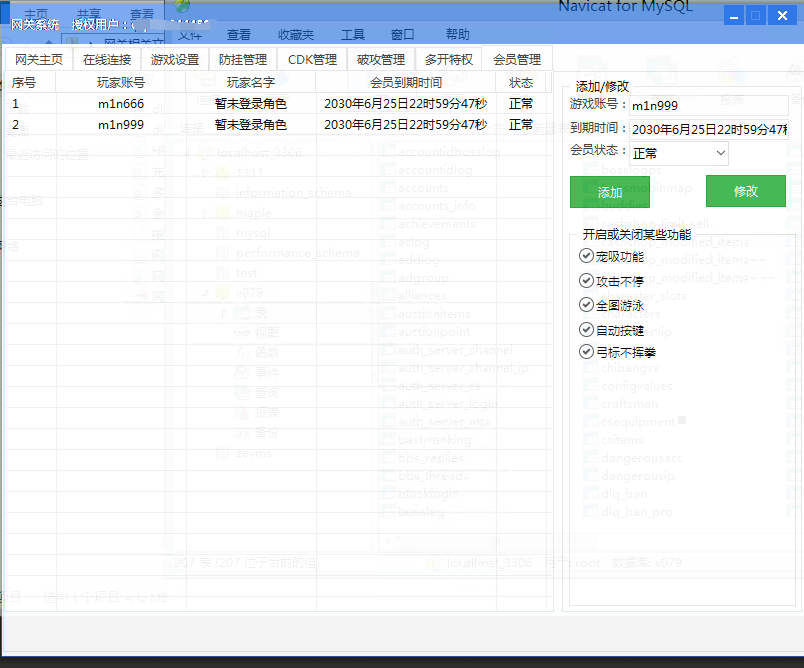Open Navicat 窗口 menu
The width and height of the screenshot is (804, 668).
pyautogui.click(x=403, y=34)
